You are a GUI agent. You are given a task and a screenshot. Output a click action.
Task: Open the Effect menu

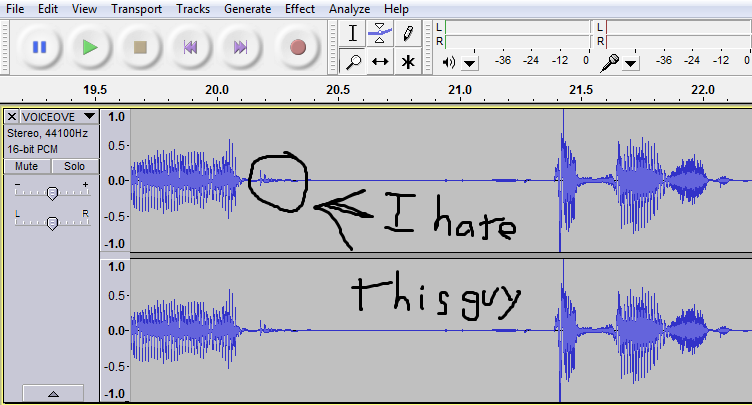tap(299, 9)
